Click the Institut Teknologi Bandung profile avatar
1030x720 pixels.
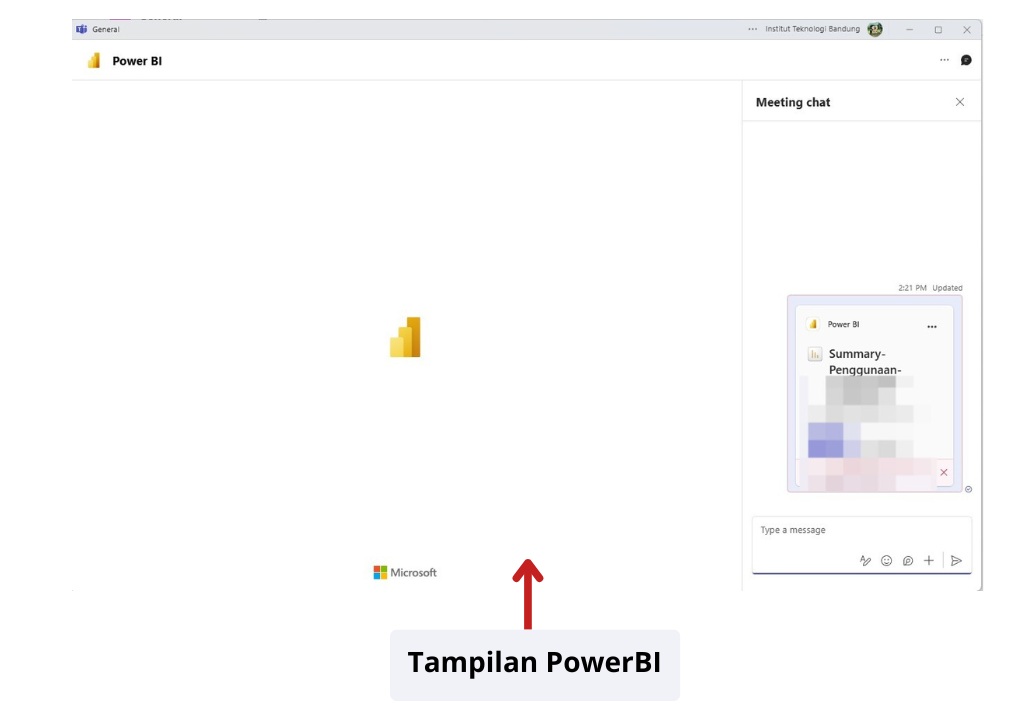(875, 30)
